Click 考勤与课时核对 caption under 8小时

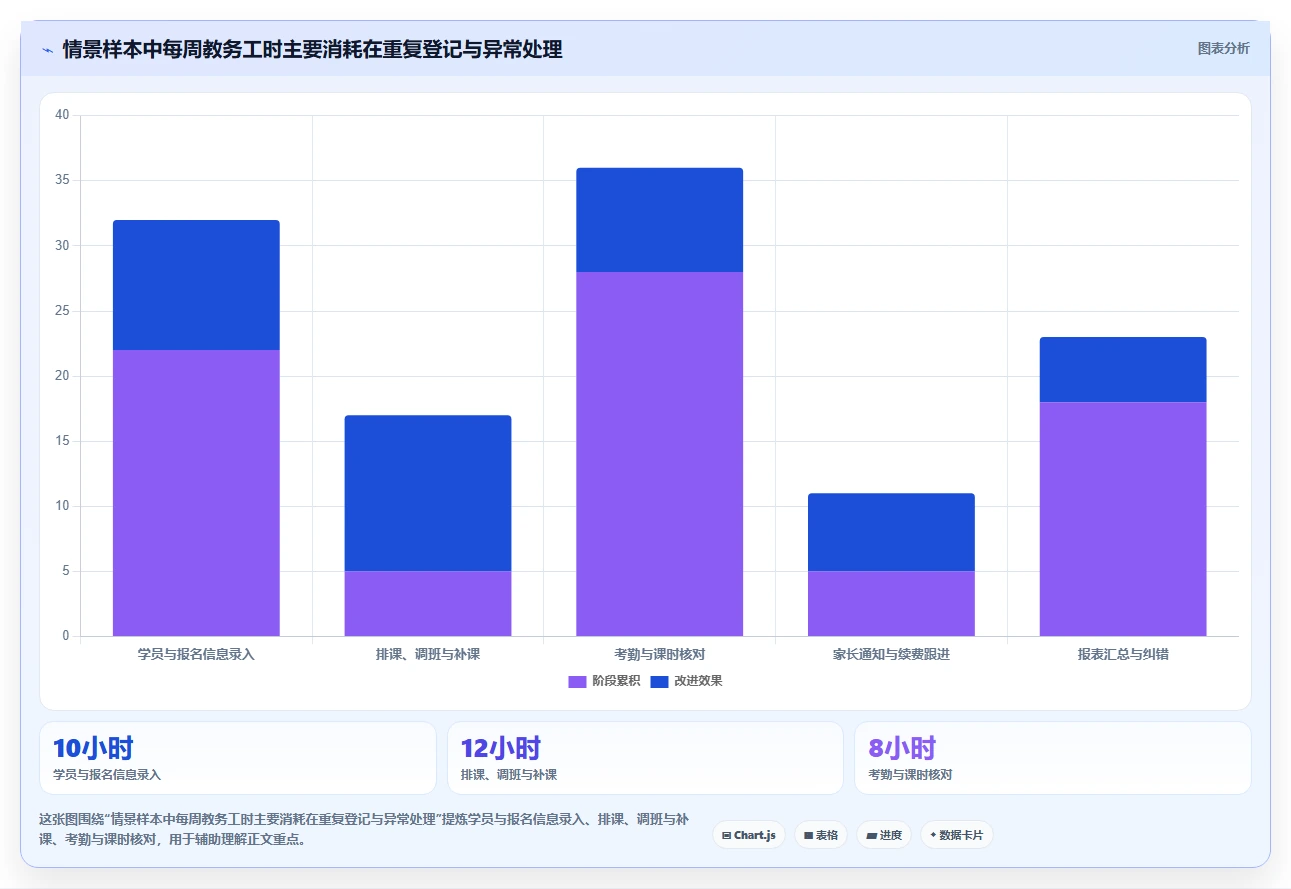[910, 775]
